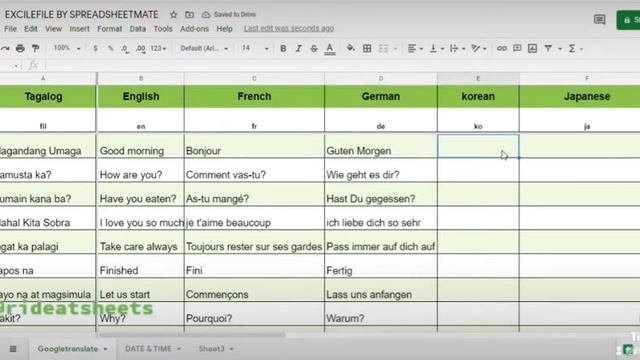Select column C header
Screen dimensions: 640x360
tap(254, 78)
